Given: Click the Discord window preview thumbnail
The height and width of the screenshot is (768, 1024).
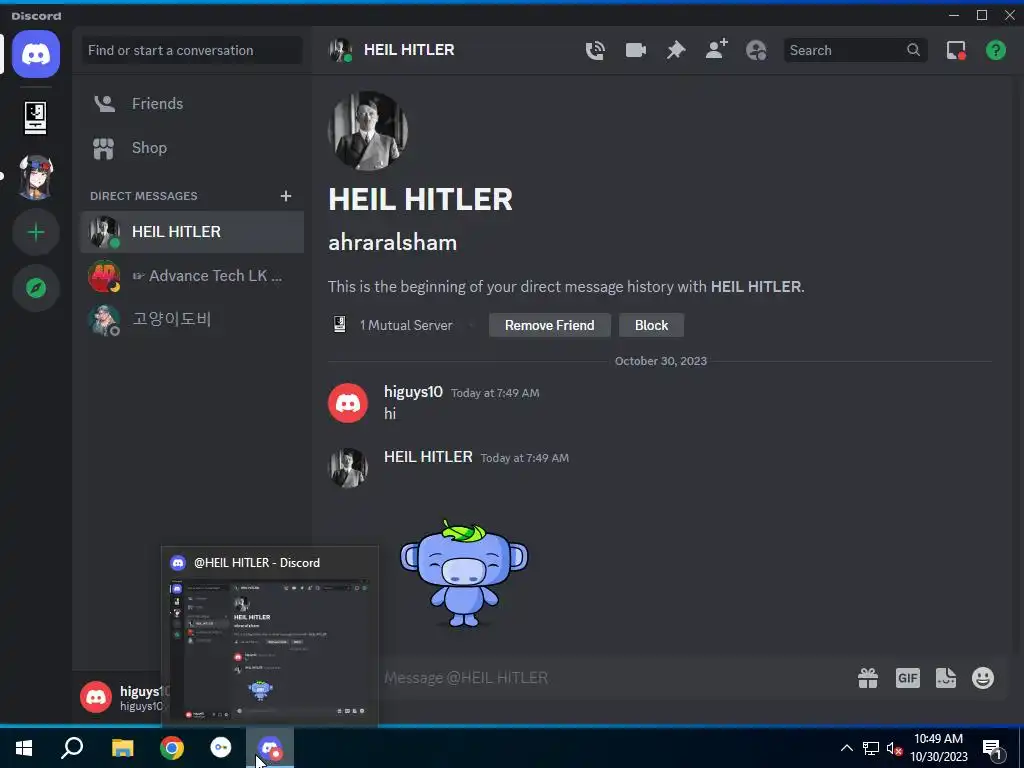Looking at the screenshot, I should [x=269, y=650].
